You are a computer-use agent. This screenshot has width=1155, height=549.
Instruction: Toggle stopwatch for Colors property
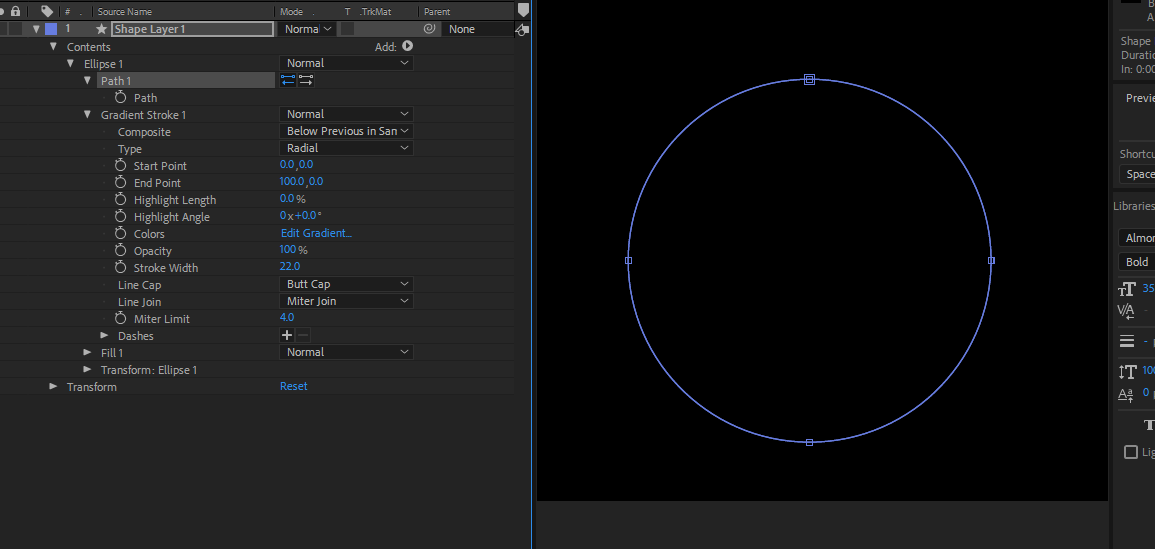[x=121, y=233]
